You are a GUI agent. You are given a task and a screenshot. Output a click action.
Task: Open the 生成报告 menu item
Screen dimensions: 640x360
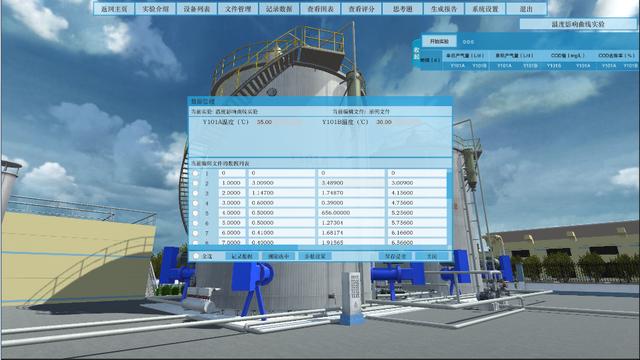coord(444,9)
